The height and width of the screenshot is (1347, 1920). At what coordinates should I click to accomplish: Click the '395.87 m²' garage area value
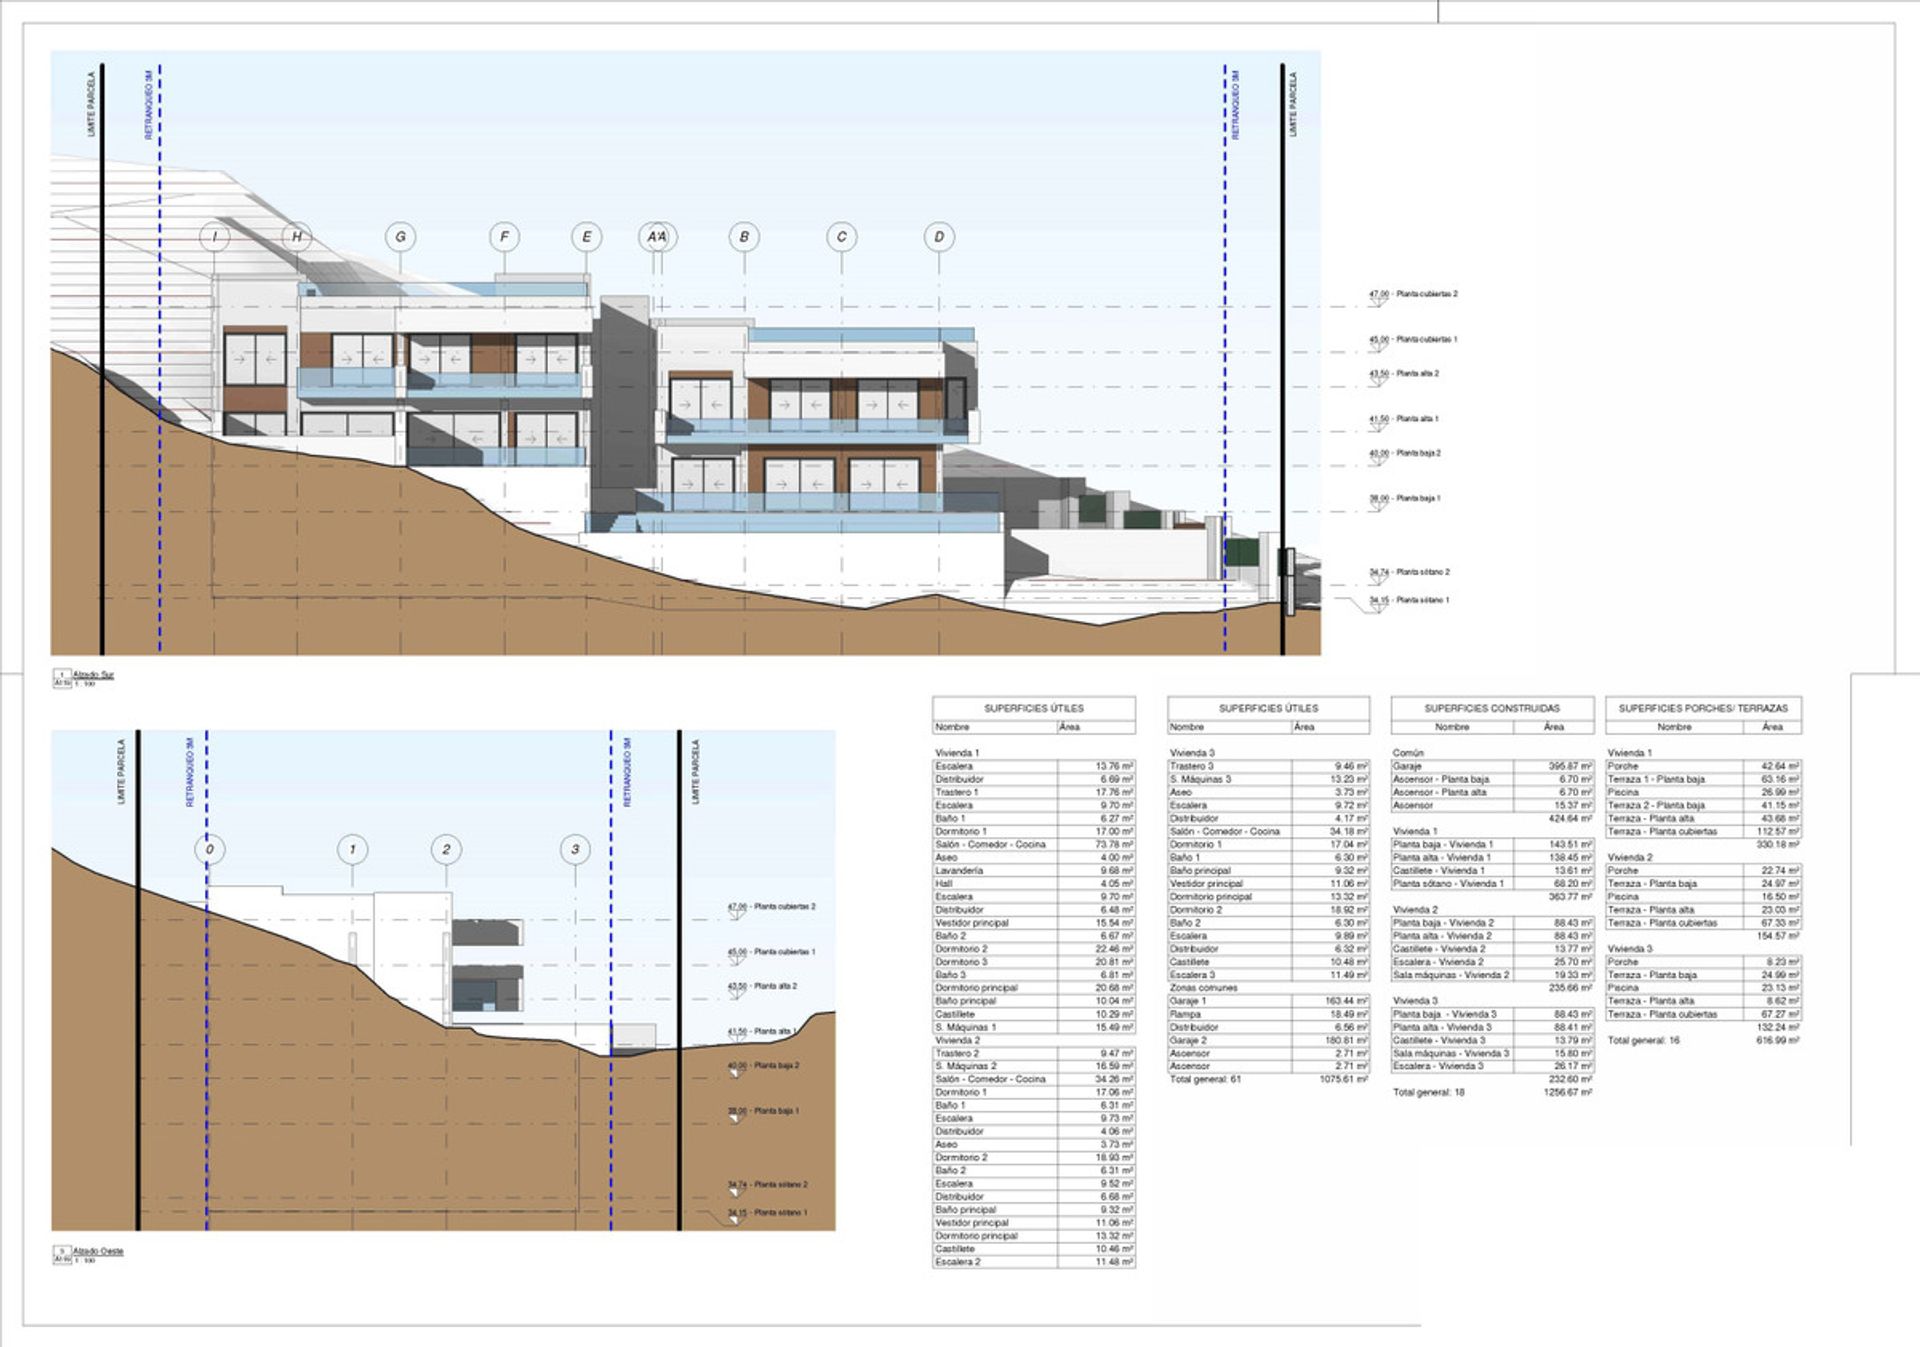click(1570, 766)
